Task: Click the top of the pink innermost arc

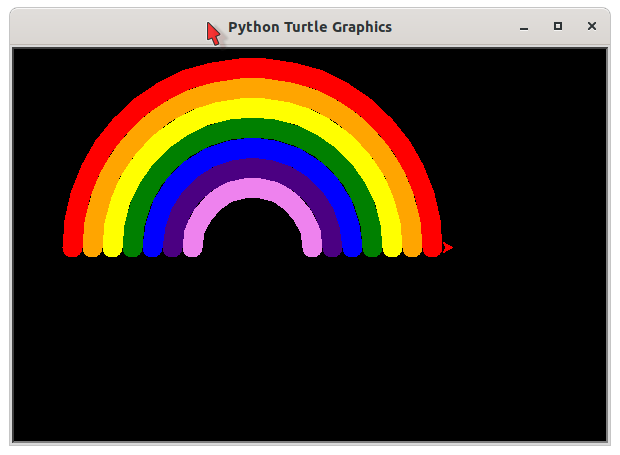Action: tap(252, 188)
